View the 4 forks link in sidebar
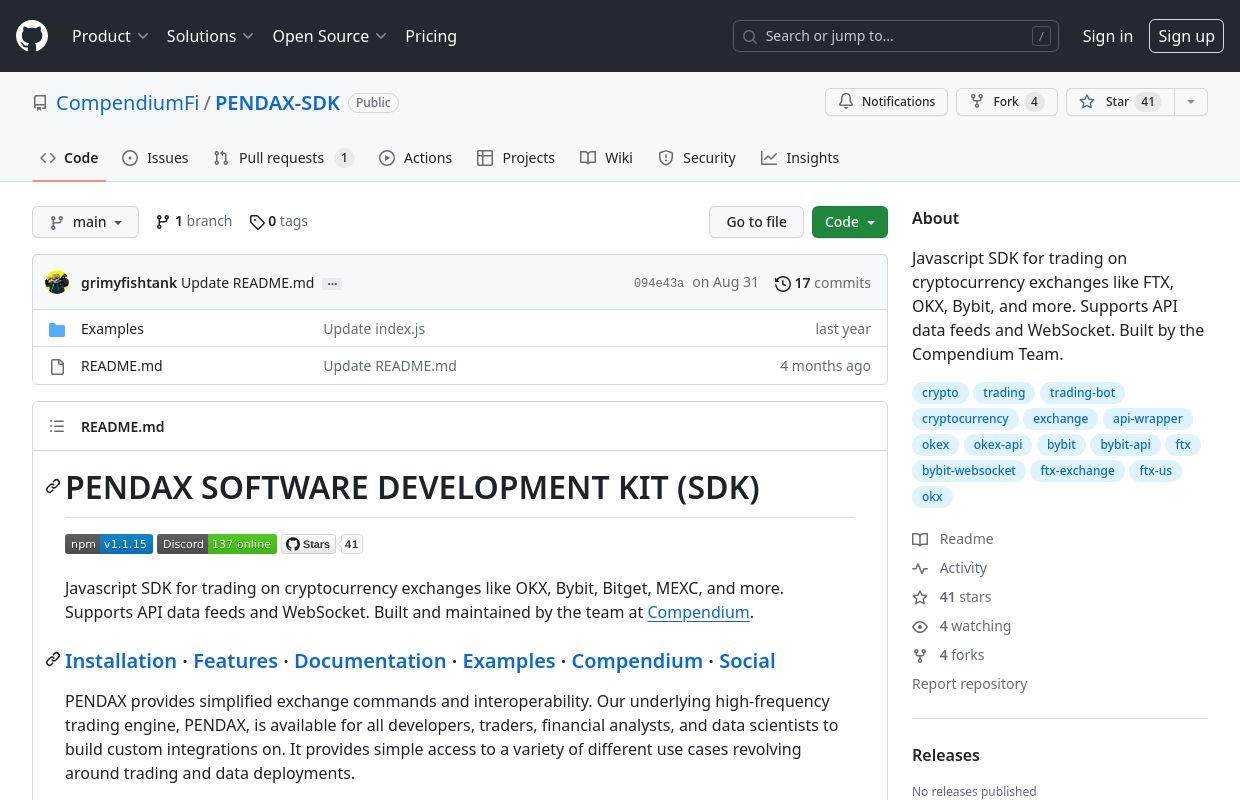Screen dimensions: 1240x800 (x=948, y=655)
